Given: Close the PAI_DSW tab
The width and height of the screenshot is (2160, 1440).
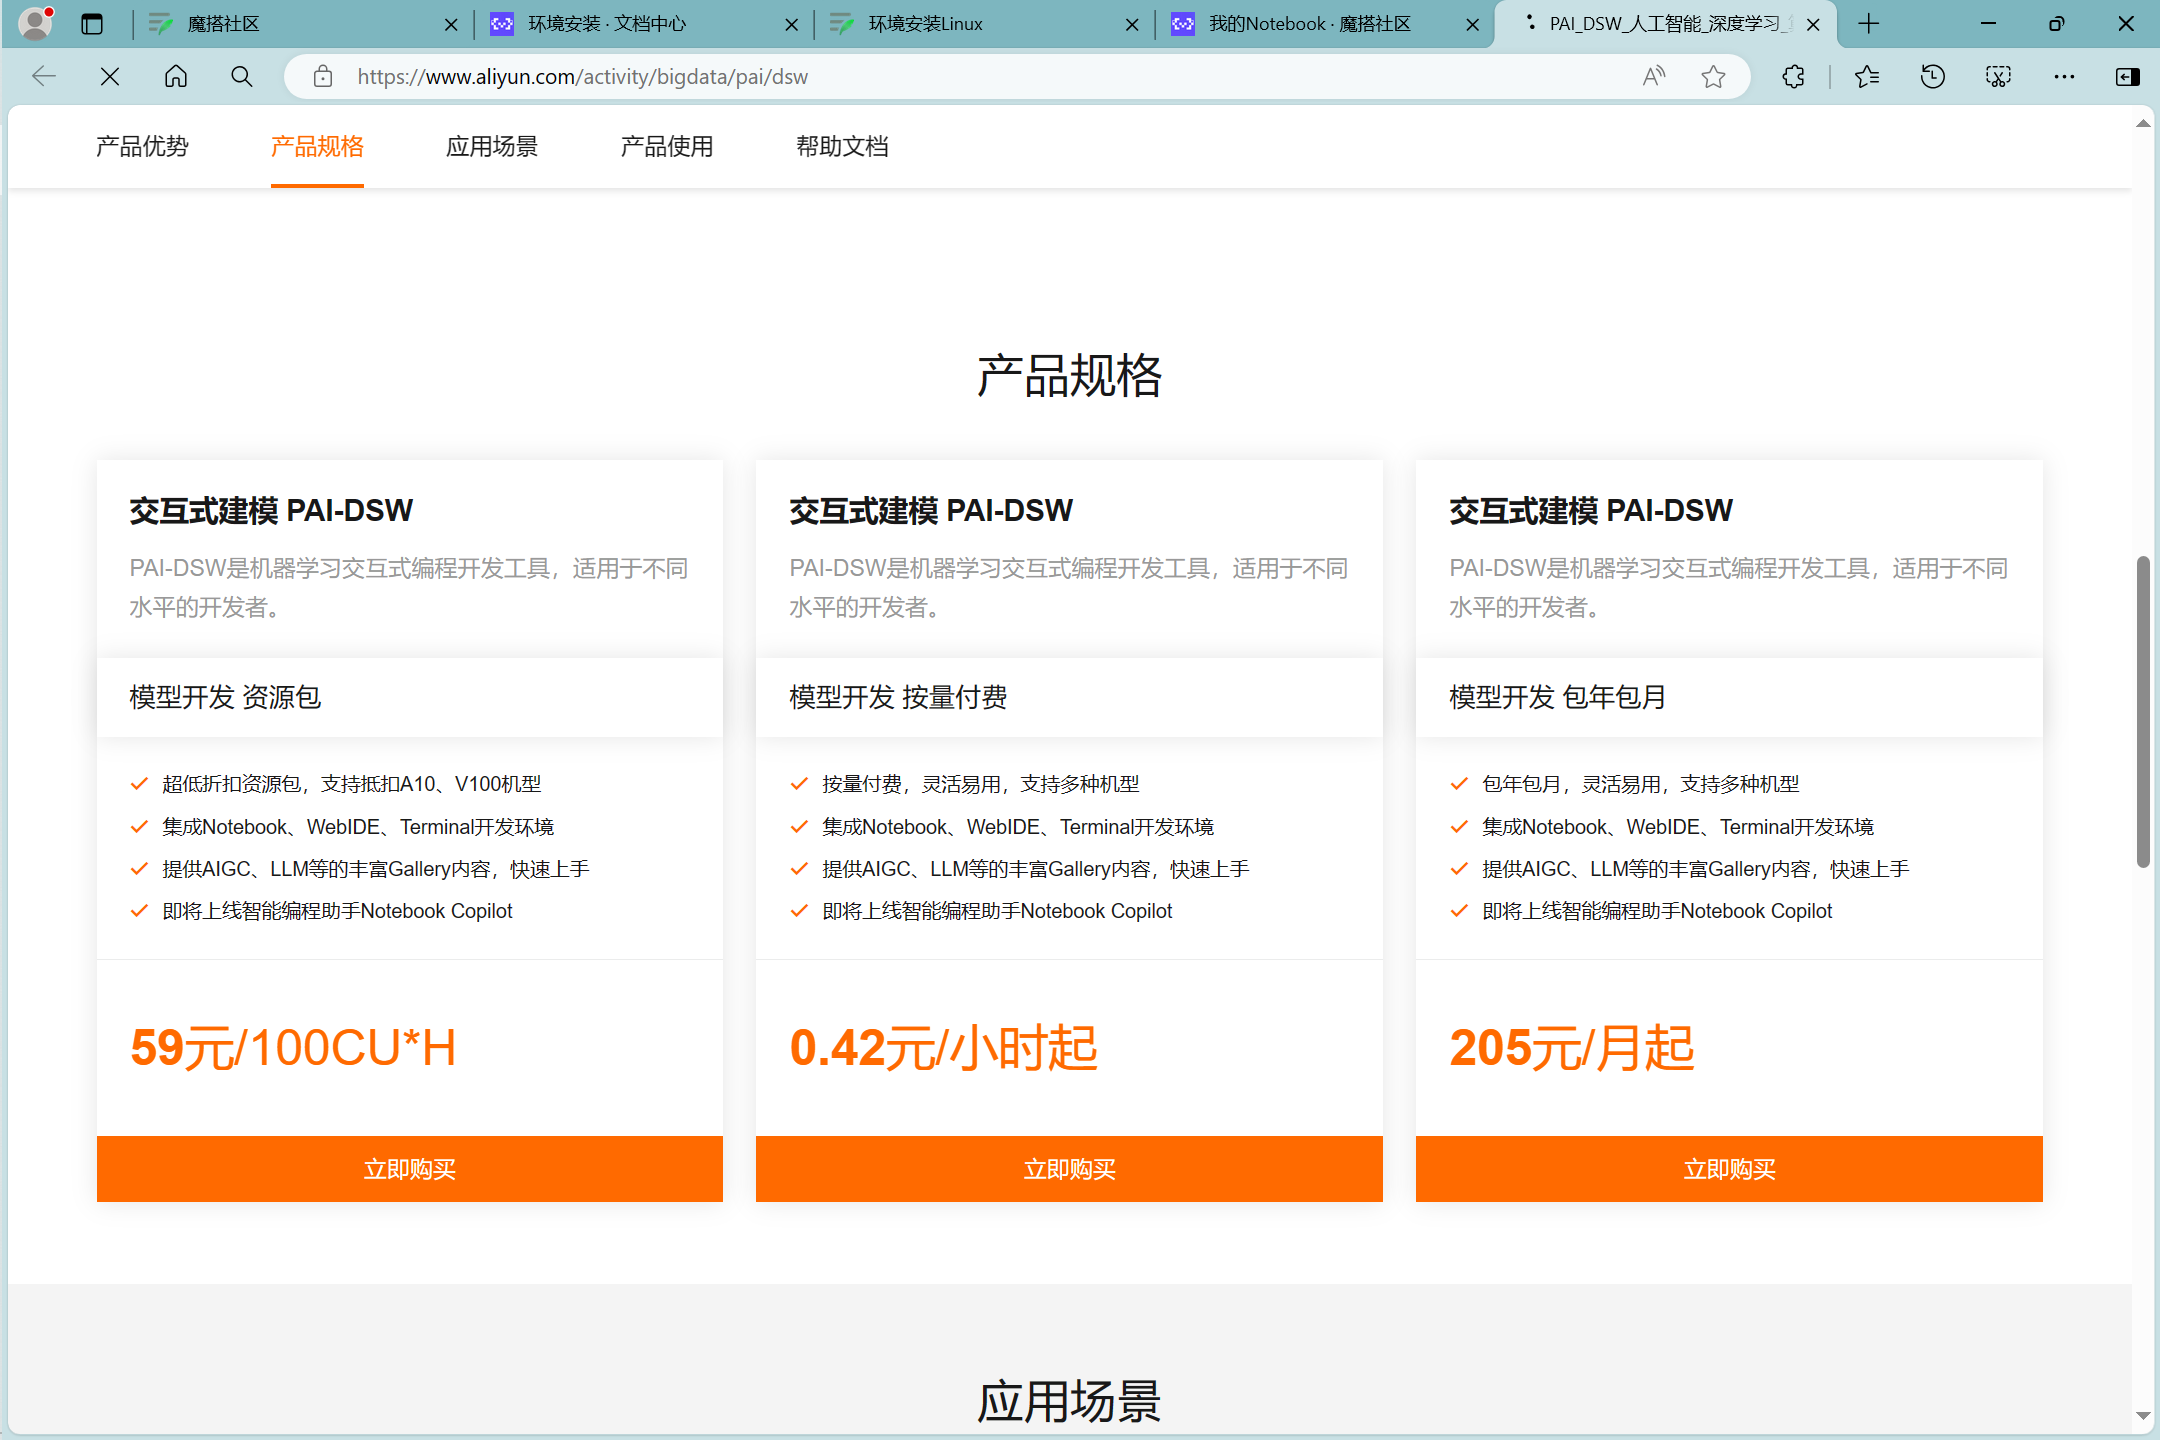Looking at the screenshot, I should [x=1813, y=25].
